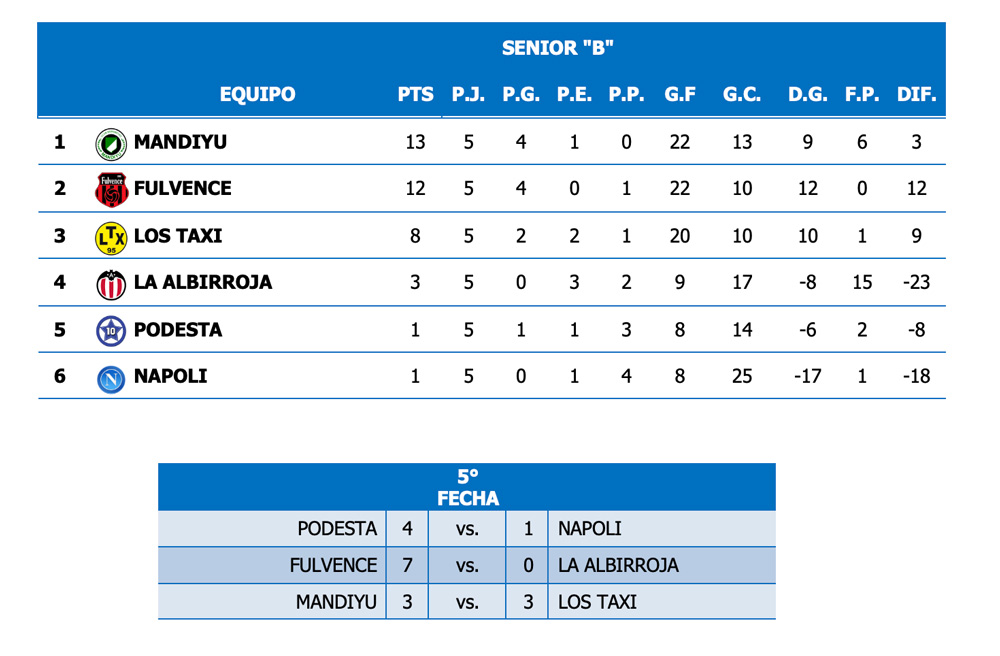
Task: Click LA ALBIRROJA in the fixtures list
Action: [x=618, y=565]
